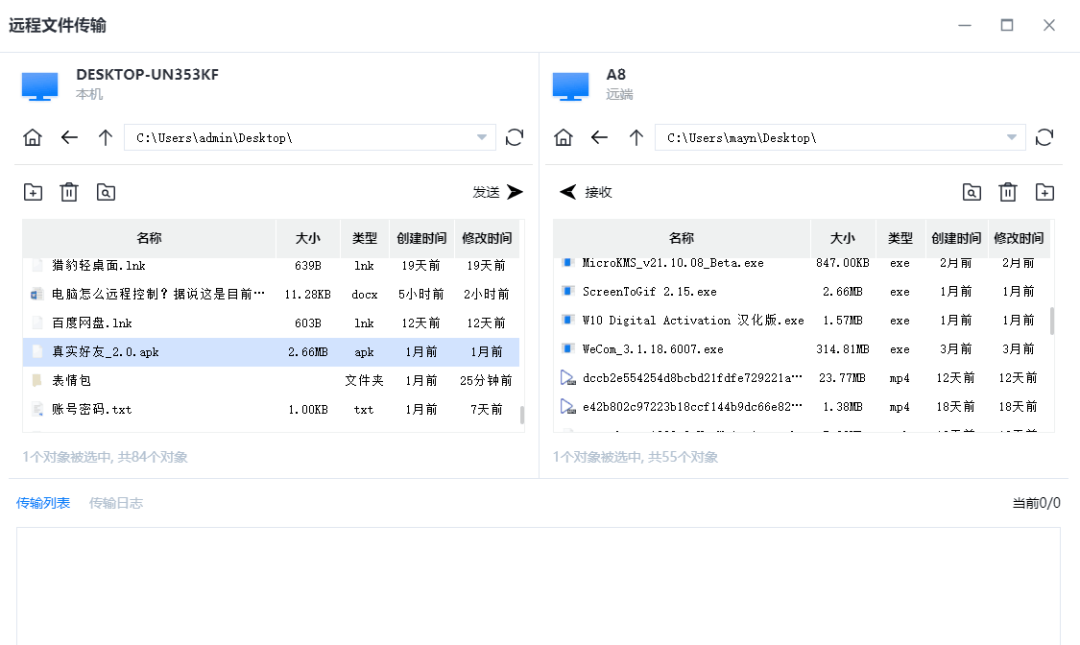Delete selected local file with trash icon

[68, 191]
